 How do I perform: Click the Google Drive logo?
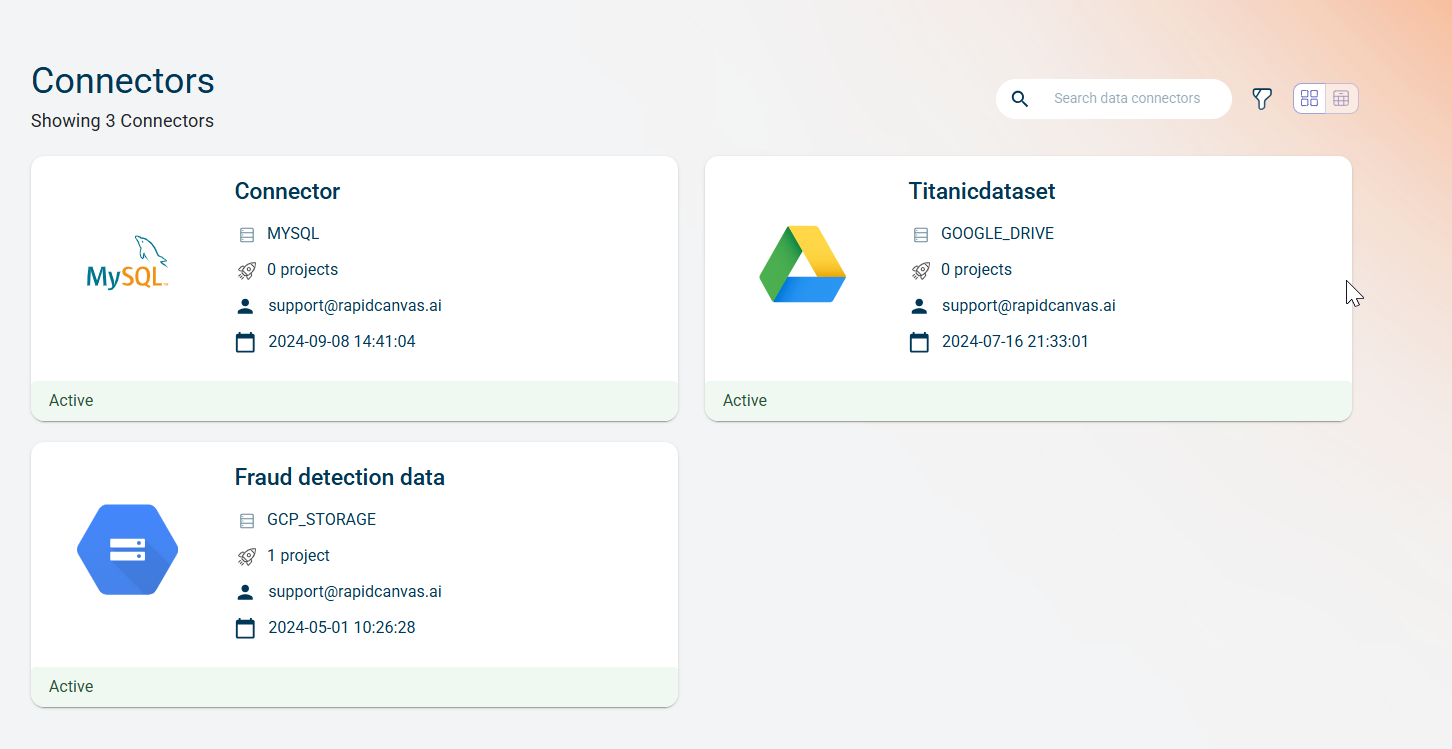coord(802,264)
